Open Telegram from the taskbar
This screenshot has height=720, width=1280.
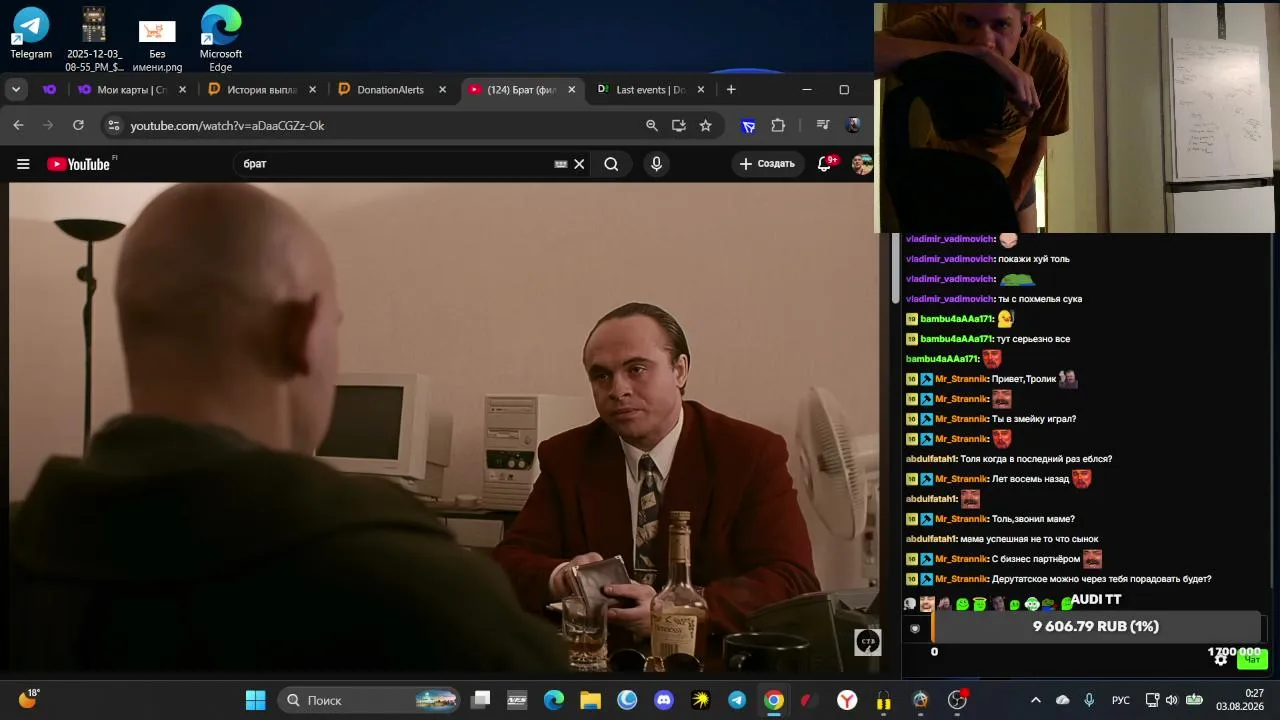point(737,700)
